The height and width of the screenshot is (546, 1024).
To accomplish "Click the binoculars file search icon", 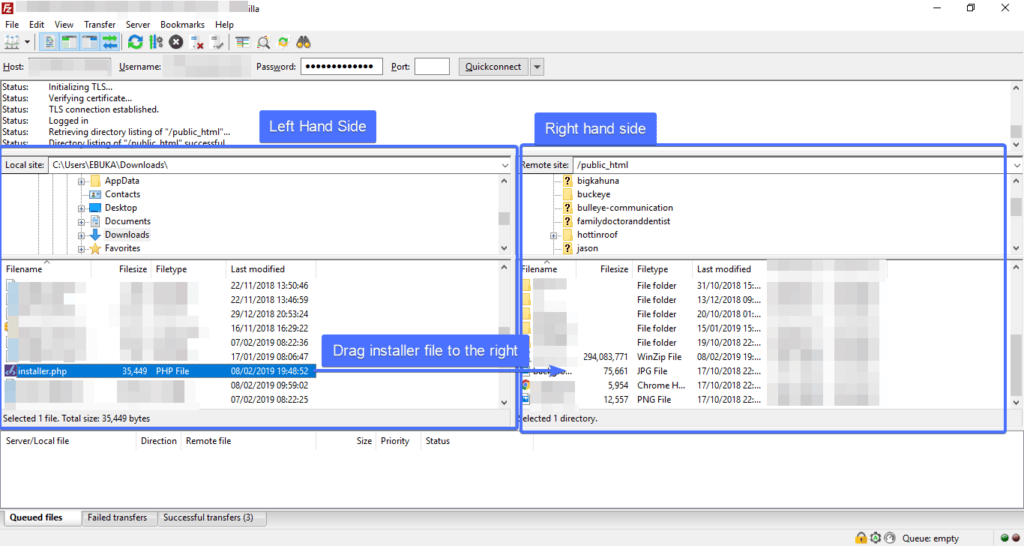I will pyautogui.click(x=304, y=42).
